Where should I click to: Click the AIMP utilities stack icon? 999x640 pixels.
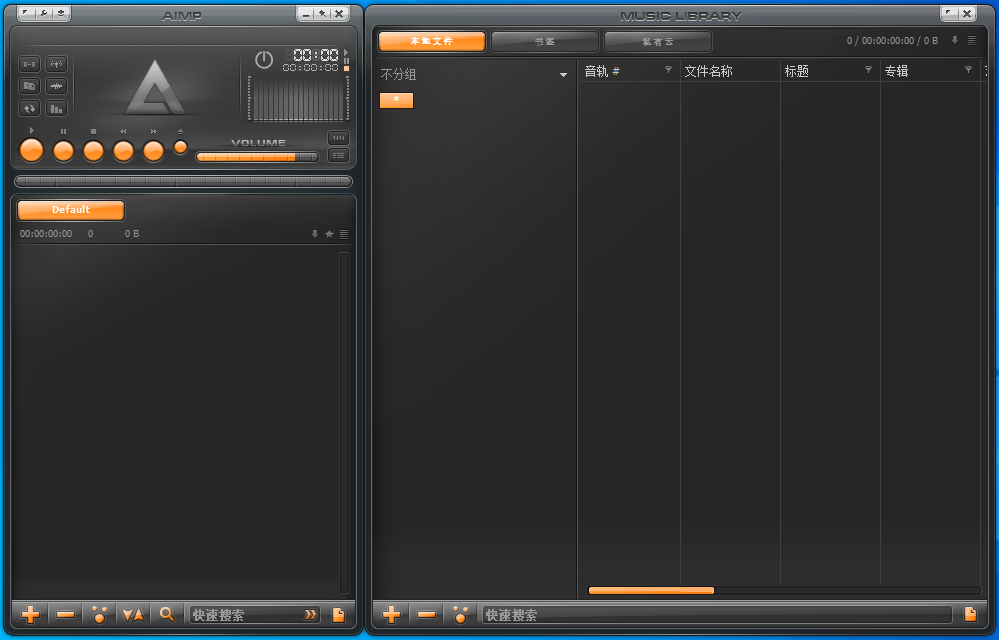coord(61,13)
